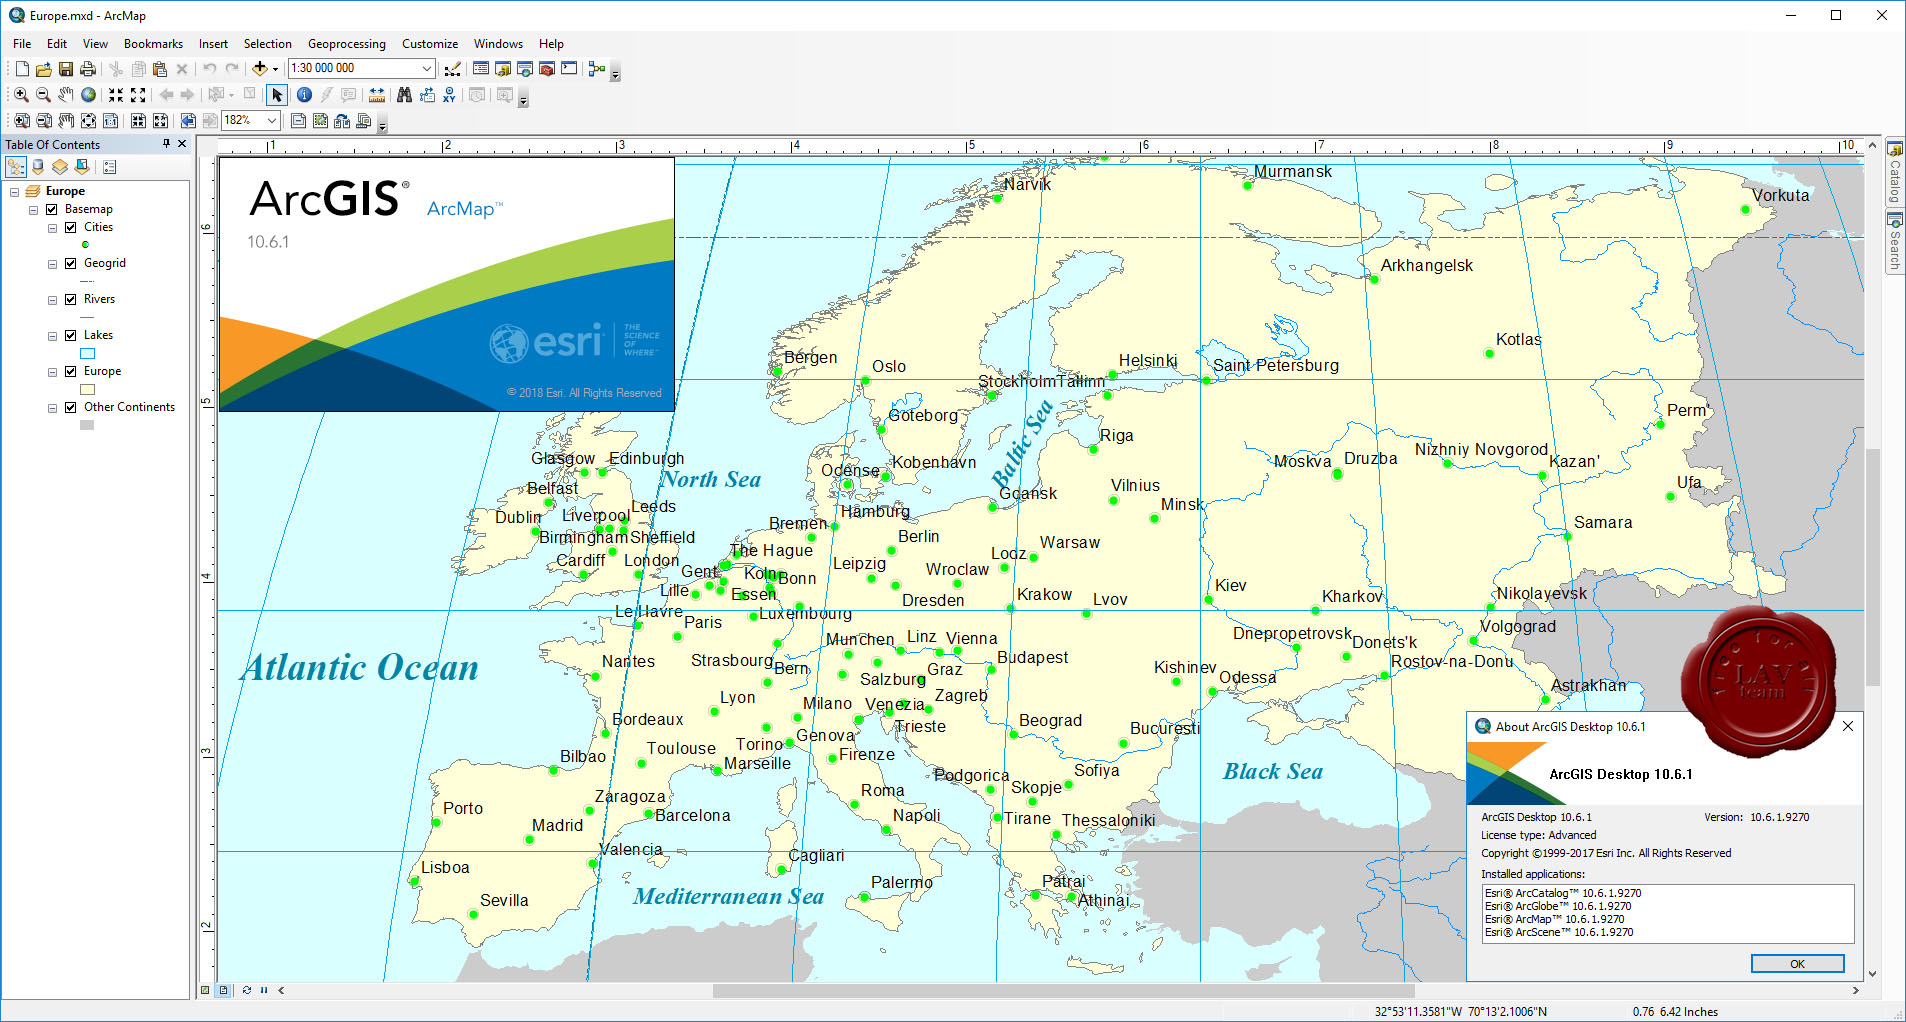The height and width of the screenshot is (1022, 1906).
Task: Toggle Lakes layer visibility checkbox
Action: [70, 335]
